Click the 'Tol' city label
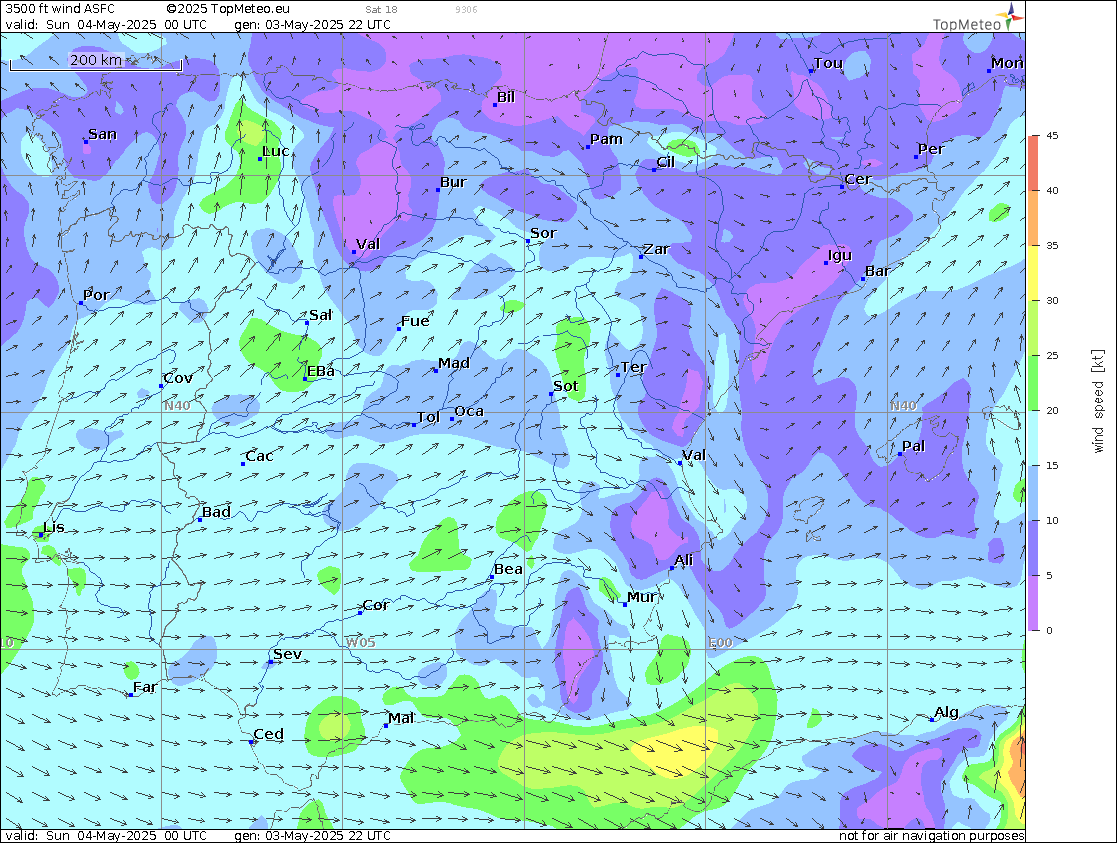The image size is (1117, 843). point(428,417)
